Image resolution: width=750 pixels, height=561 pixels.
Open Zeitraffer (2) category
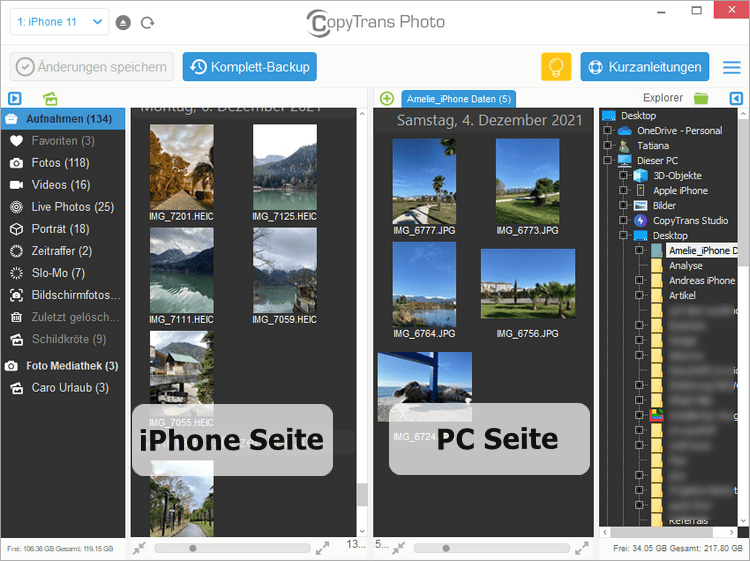coord(63,251)
